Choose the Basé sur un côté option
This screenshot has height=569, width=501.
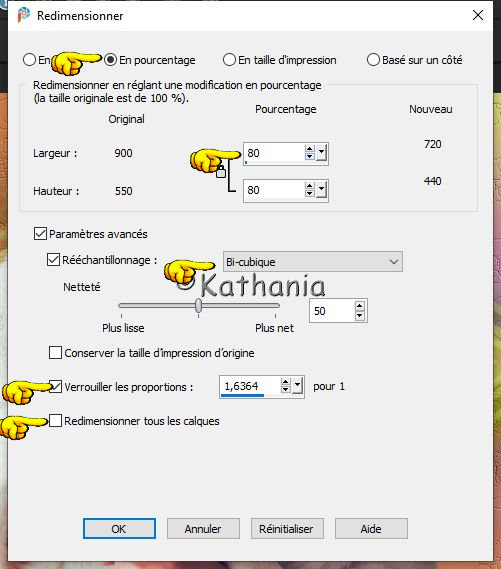[x=373, y=60]
